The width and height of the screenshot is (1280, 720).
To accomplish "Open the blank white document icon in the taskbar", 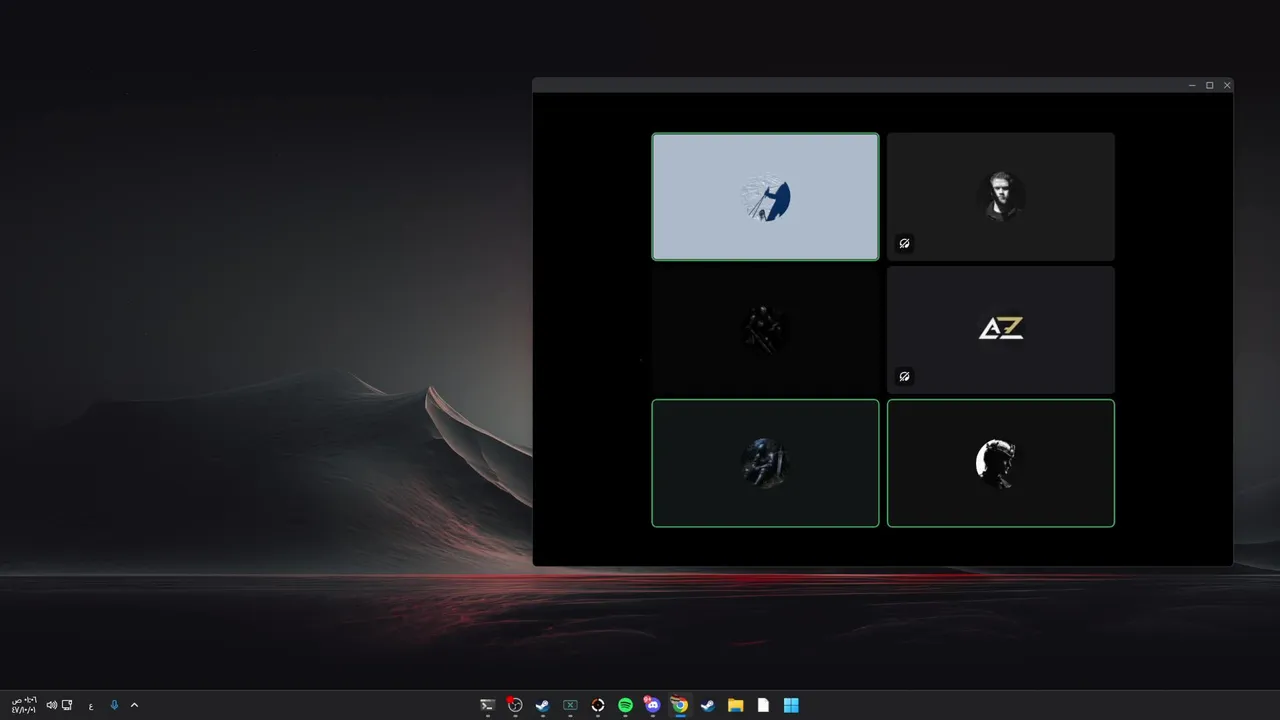I will click(763, 705).
